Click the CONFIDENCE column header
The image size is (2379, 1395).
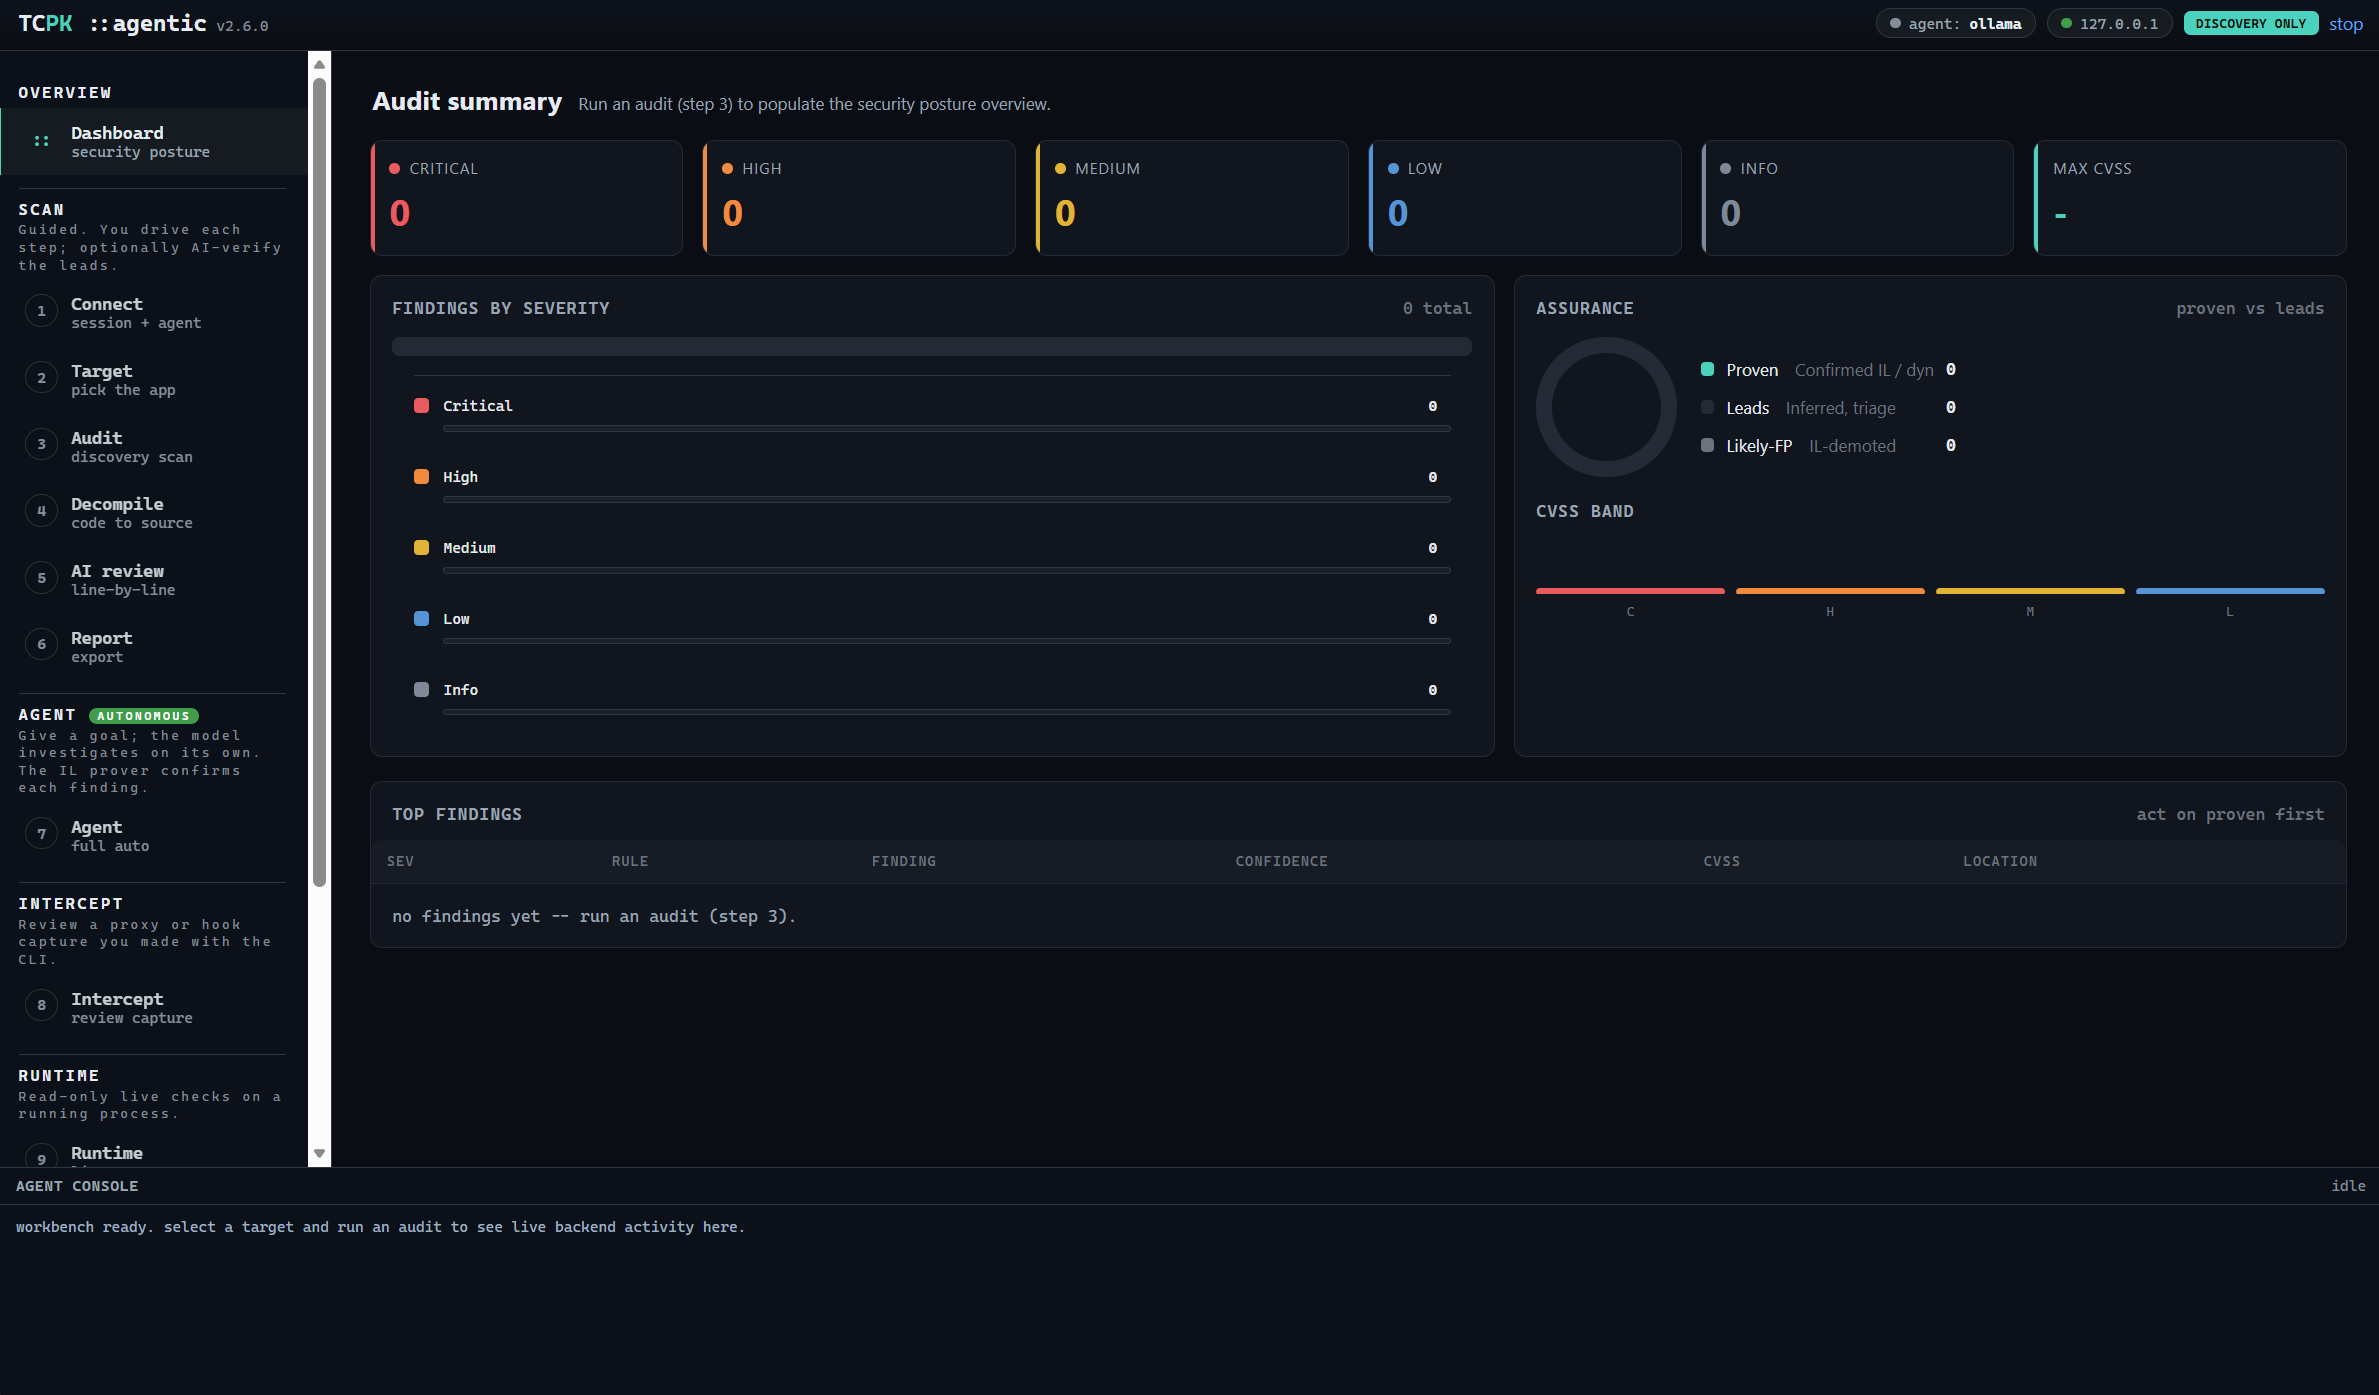[1282, 861]
